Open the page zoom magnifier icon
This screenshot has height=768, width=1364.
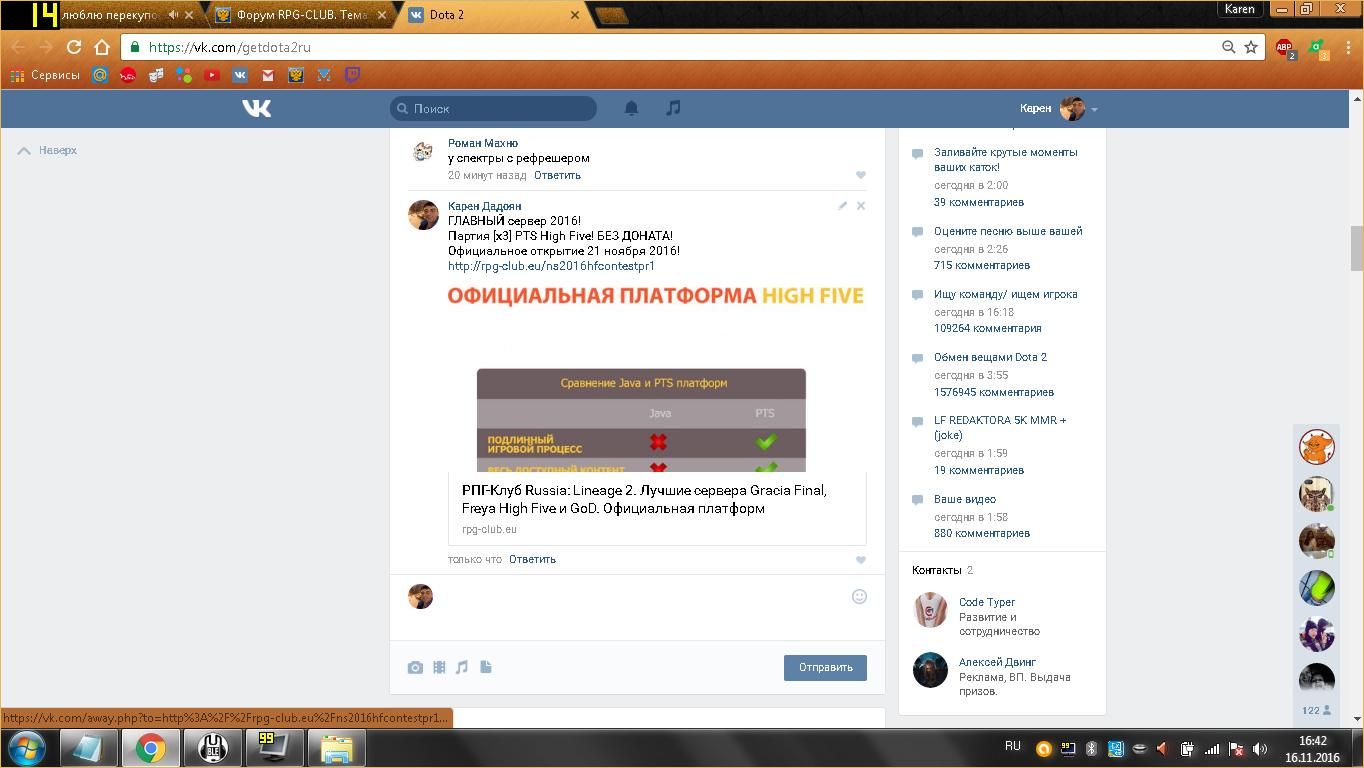1228,47
